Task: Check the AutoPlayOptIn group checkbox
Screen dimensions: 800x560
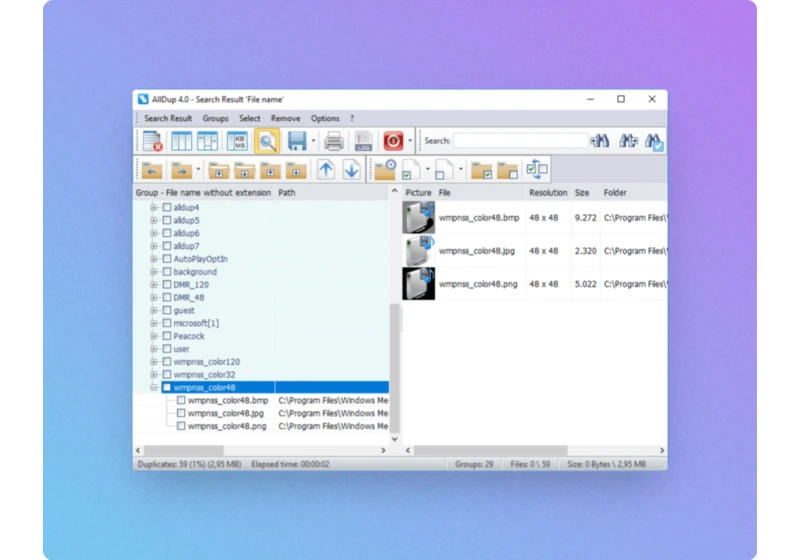Action: pyautogui.click(x=167, y=259)
